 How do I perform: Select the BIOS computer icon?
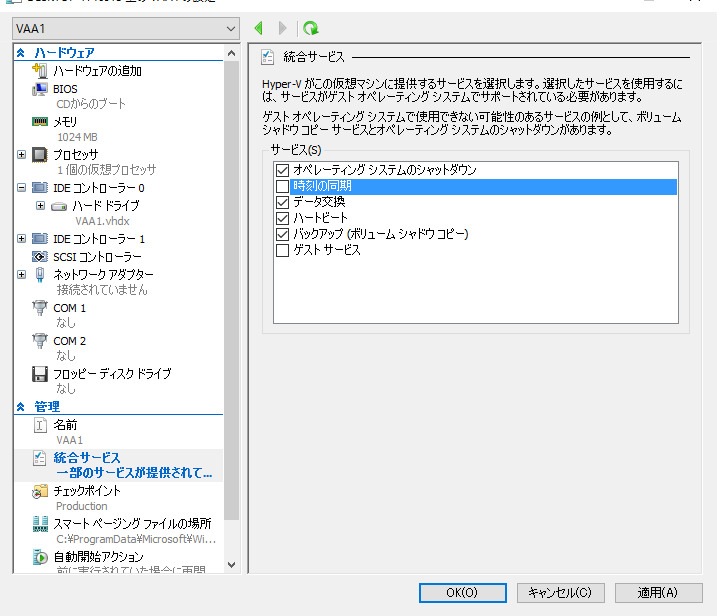(40, 89)
